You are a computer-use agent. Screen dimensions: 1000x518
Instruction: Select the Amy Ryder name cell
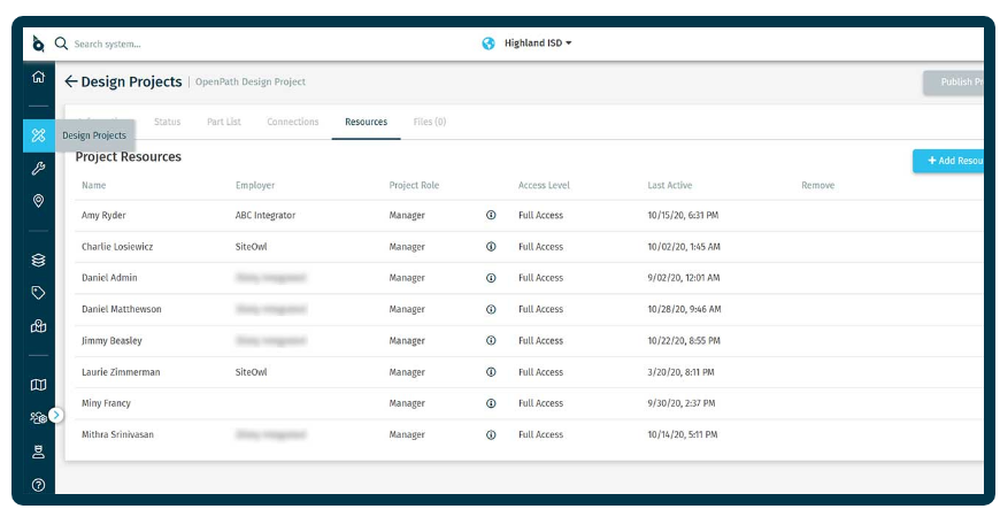tap(103, 216)
